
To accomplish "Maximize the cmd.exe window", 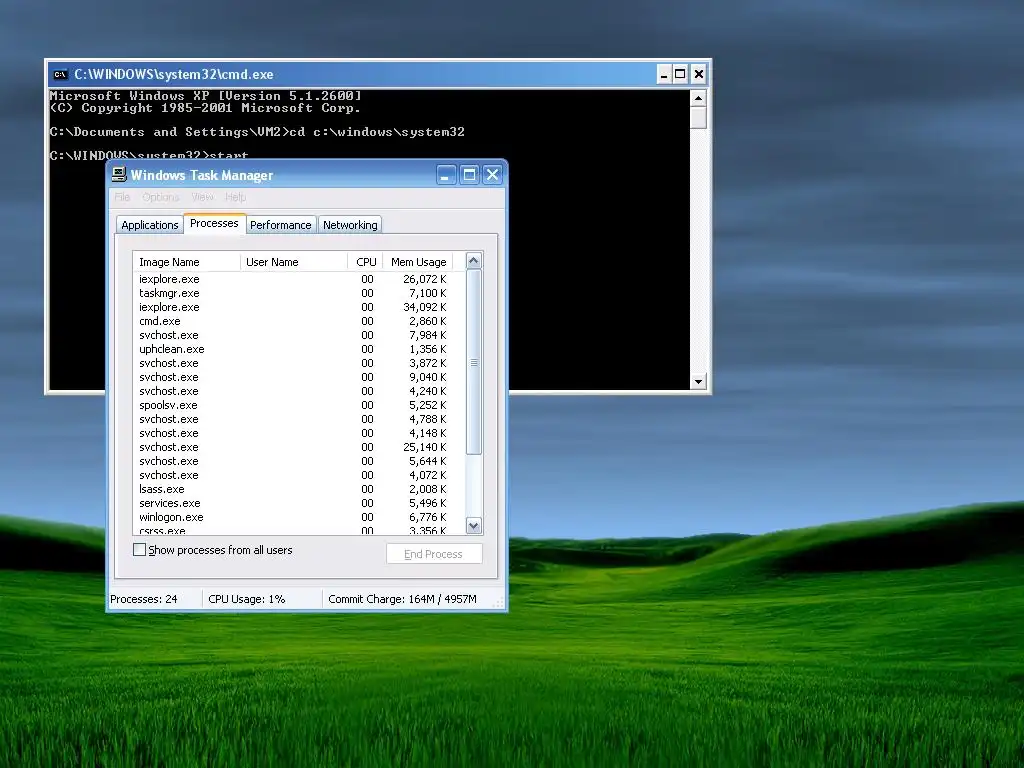I will [x=680, y=74].
